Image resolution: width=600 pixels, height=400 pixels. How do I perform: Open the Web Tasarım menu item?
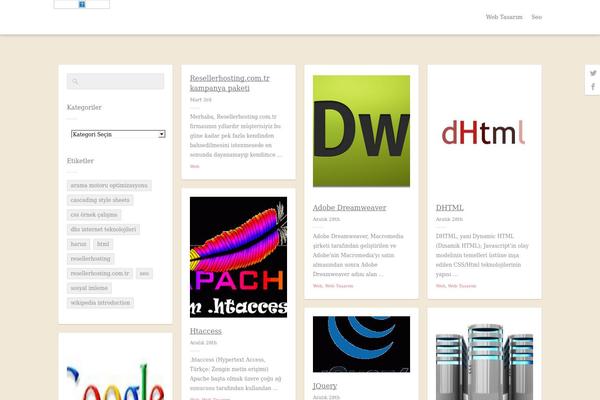click(x=504, y=17)
